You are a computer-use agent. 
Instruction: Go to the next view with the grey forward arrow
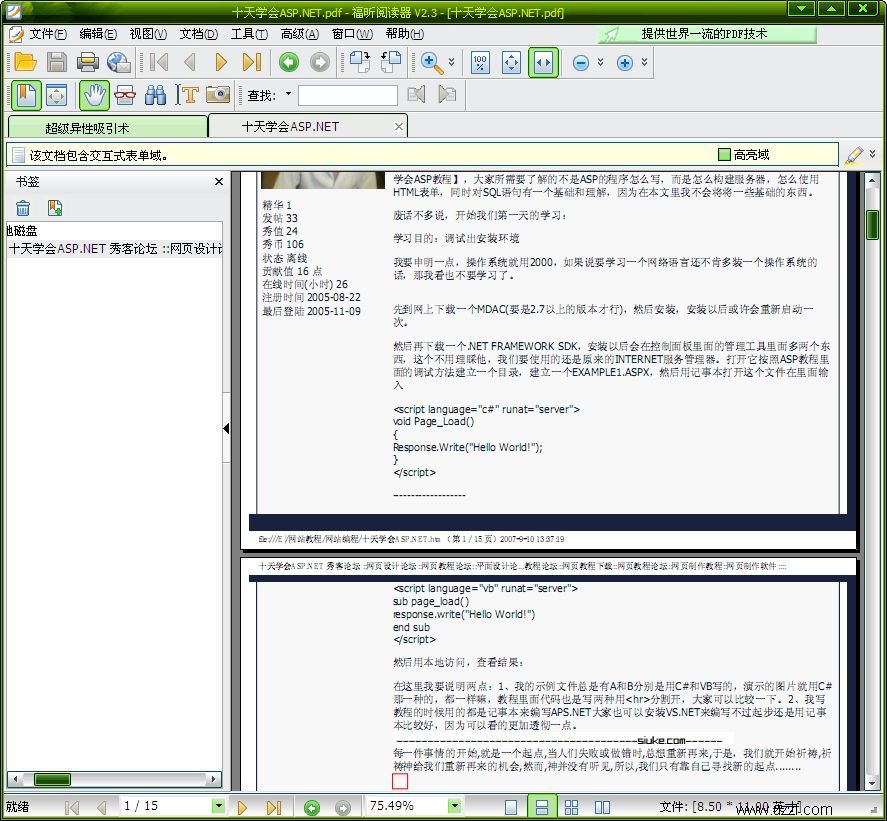click(x=320, y=62)
